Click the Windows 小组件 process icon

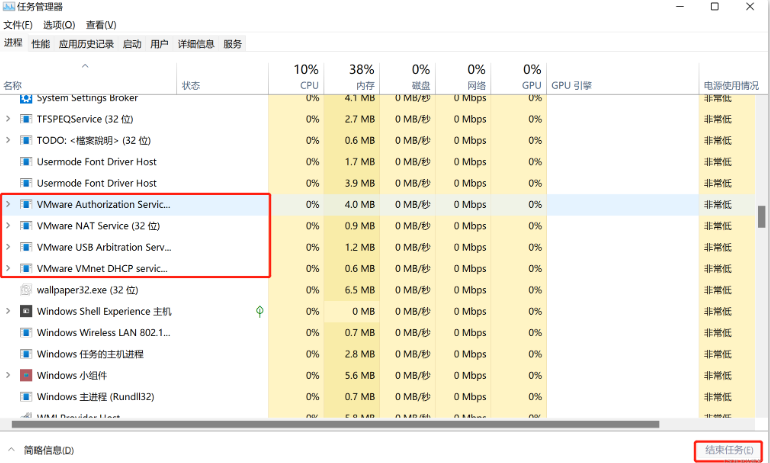tap(26, 375)
